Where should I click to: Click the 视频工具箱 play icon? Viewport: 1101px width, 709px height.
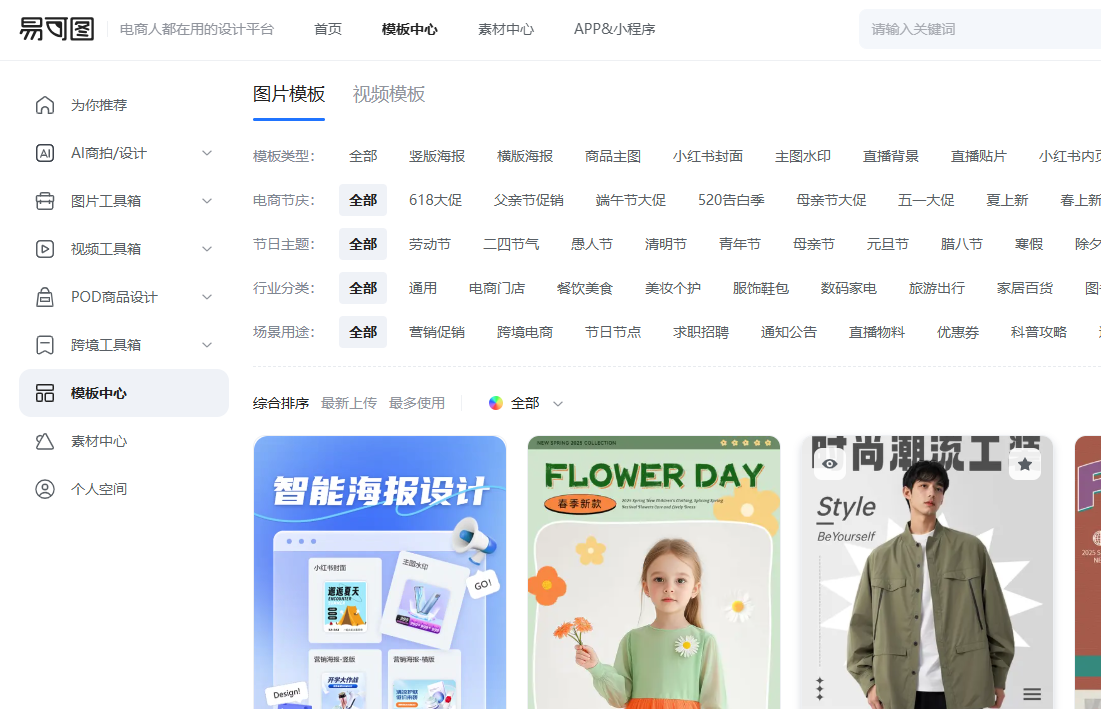pyautogui.click(x=45, y=249)
